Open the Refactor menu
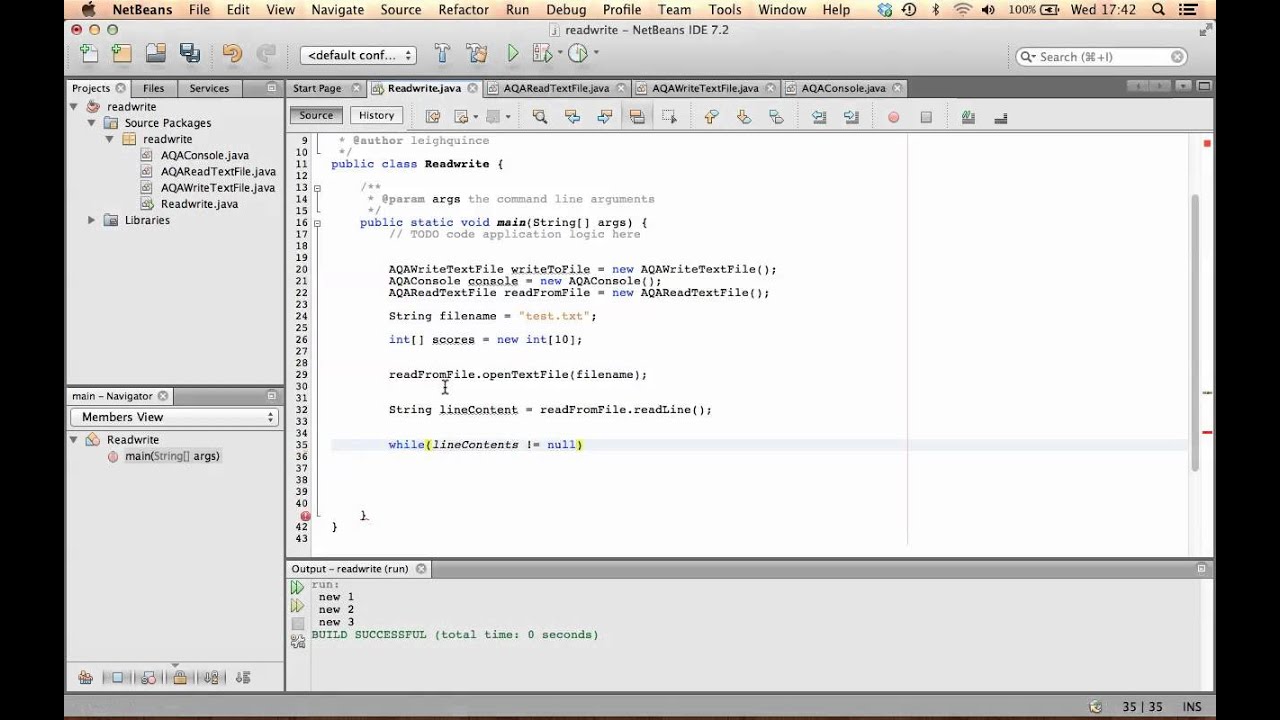The height and width of the screenshot is (720, 1280). pyautogui.click(x=464, y=9)
